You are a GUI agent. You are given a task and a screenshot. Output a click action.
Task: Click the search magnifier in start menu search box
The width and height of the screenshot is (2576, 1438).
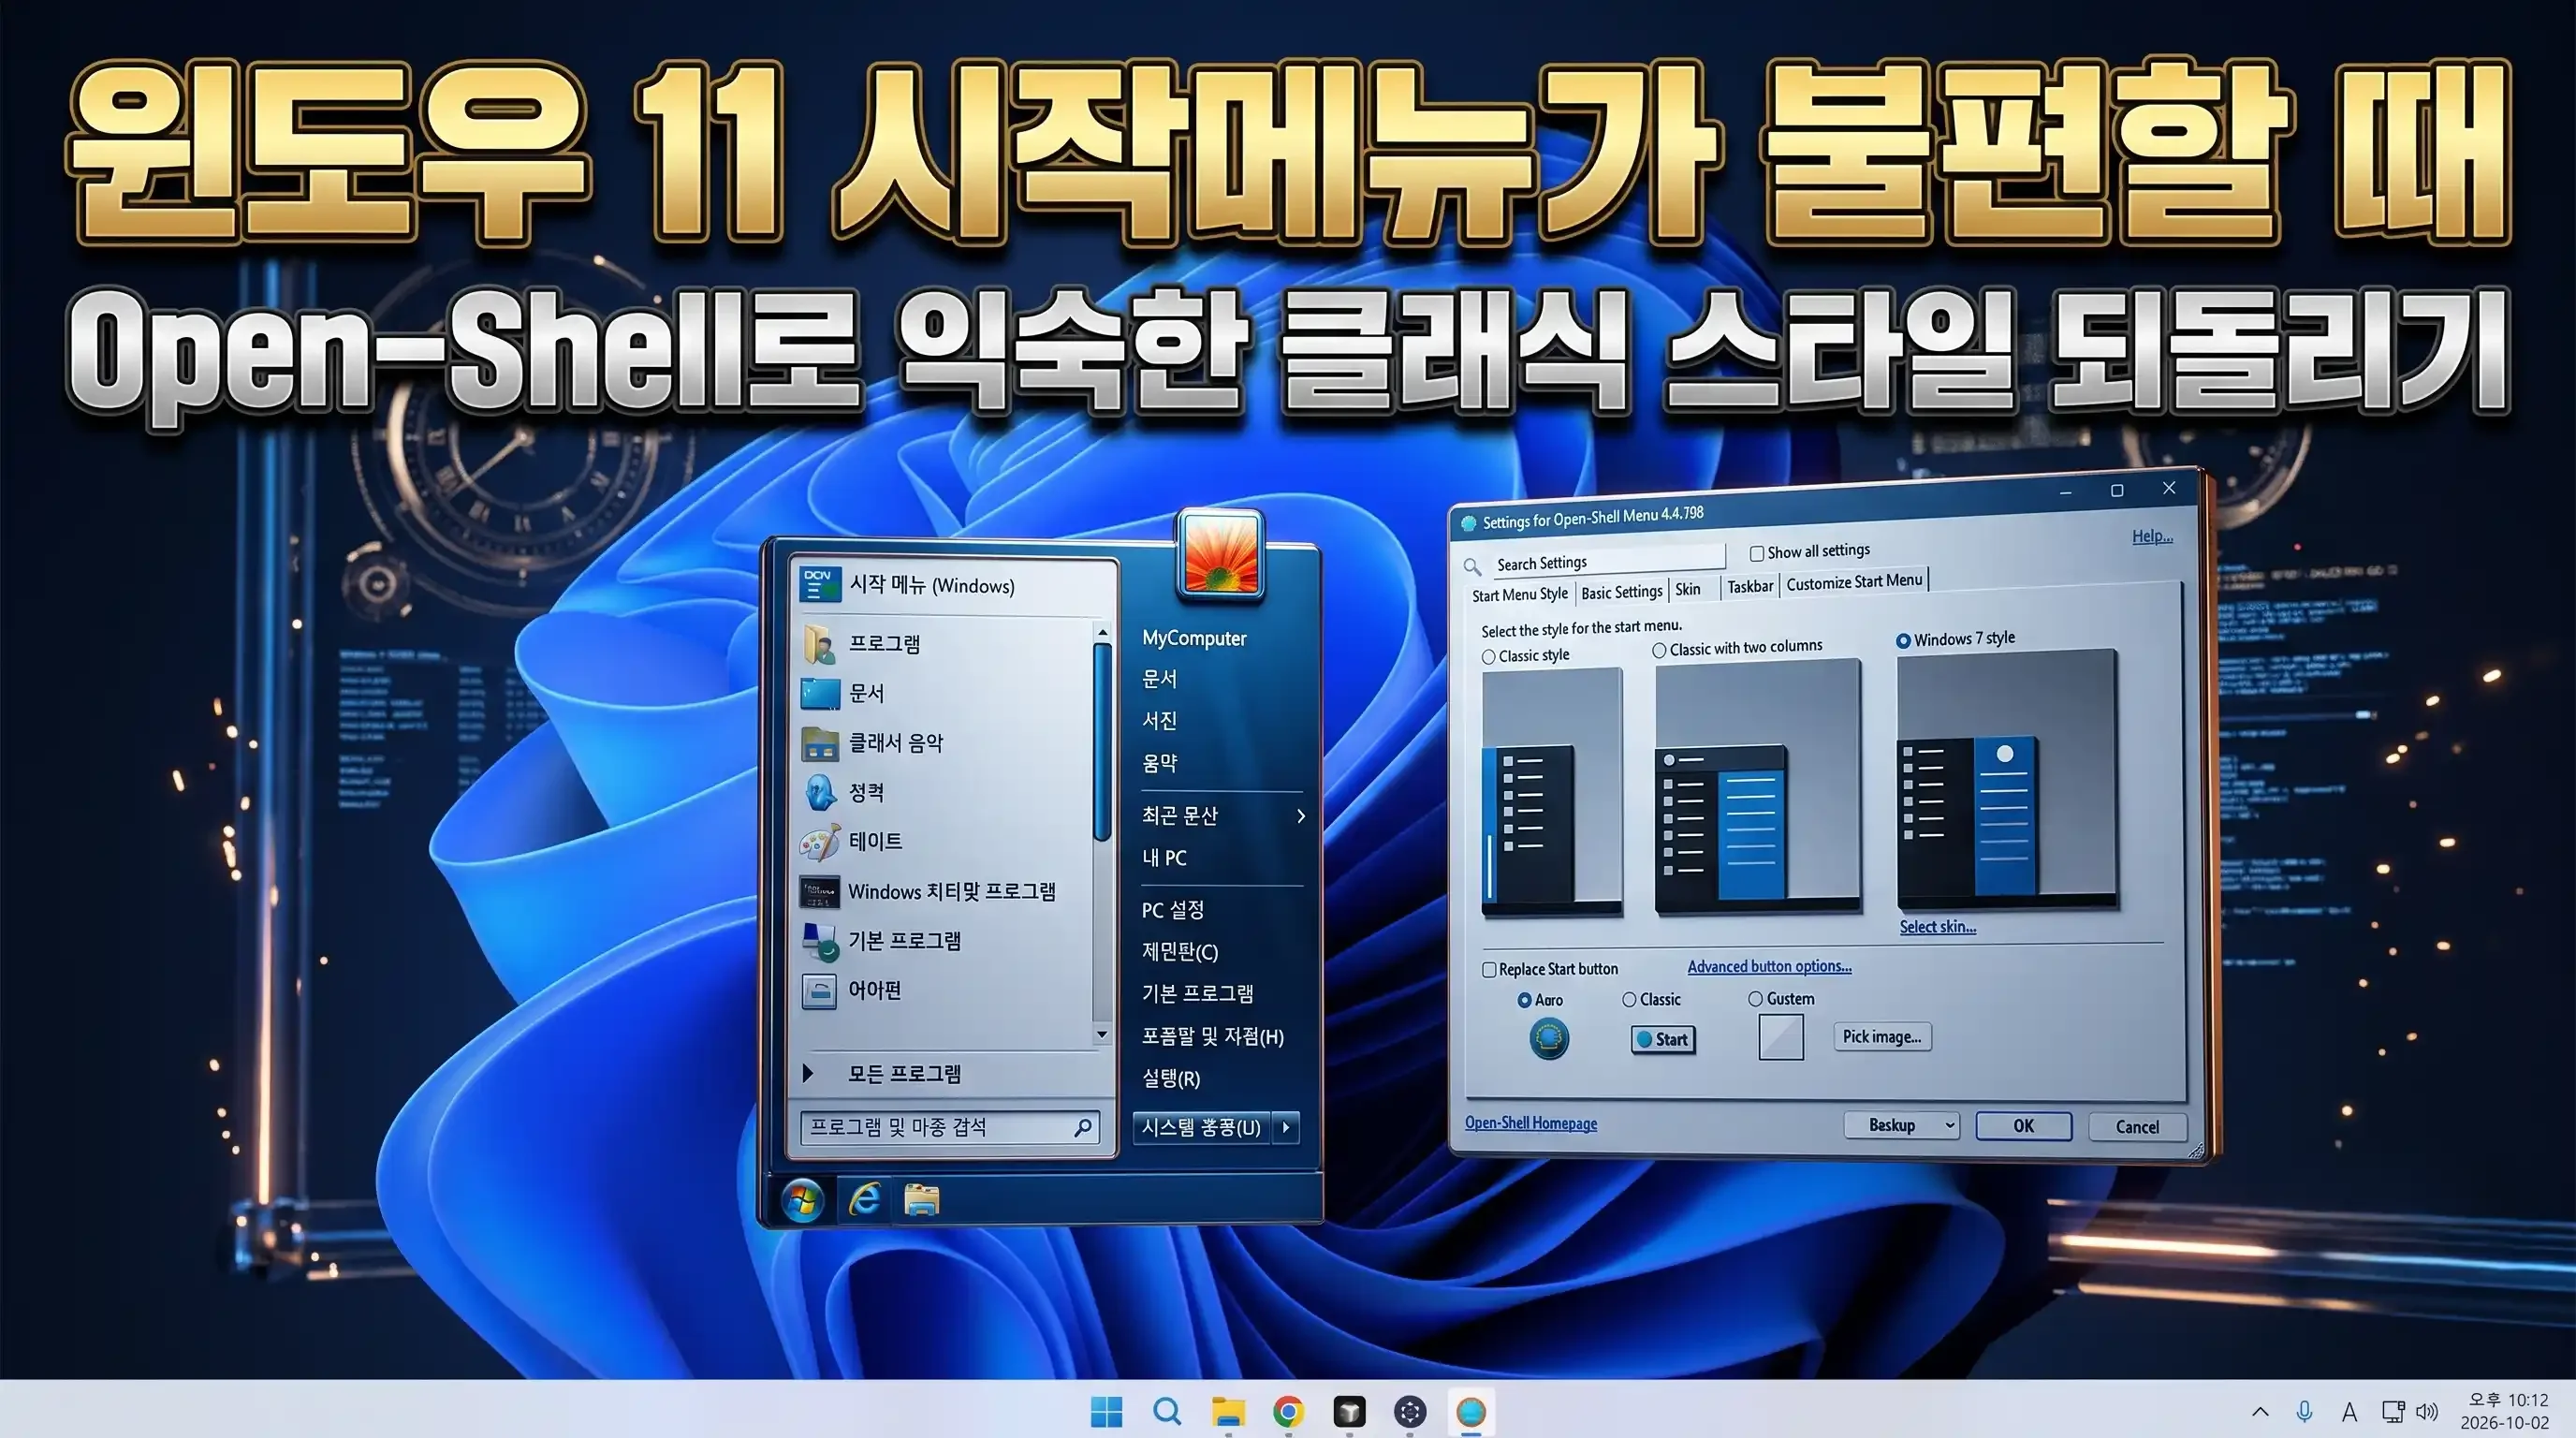pyautogui.click(x=1082, y=1128)
